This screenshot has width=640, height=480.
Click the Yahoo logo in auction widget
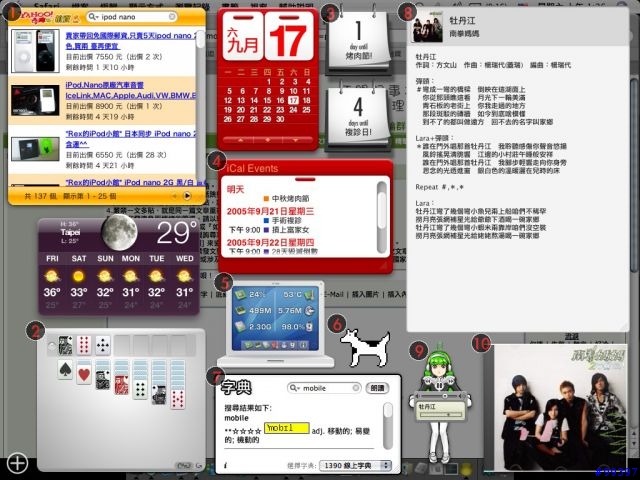(37, 16)
